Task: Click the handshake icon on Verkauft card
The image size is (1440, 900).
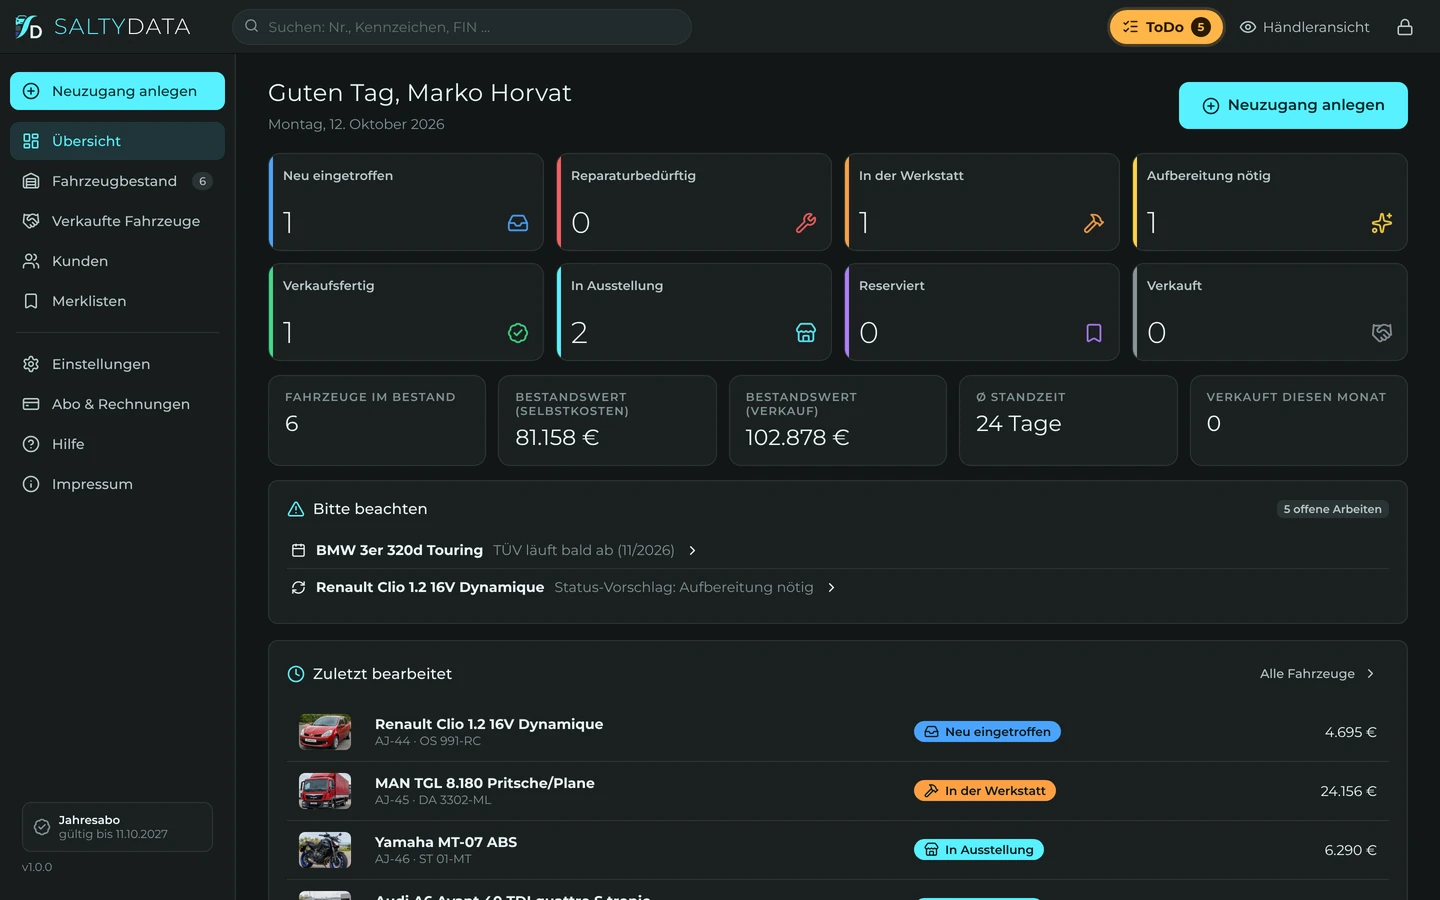Action: (x=1382, y=333)
